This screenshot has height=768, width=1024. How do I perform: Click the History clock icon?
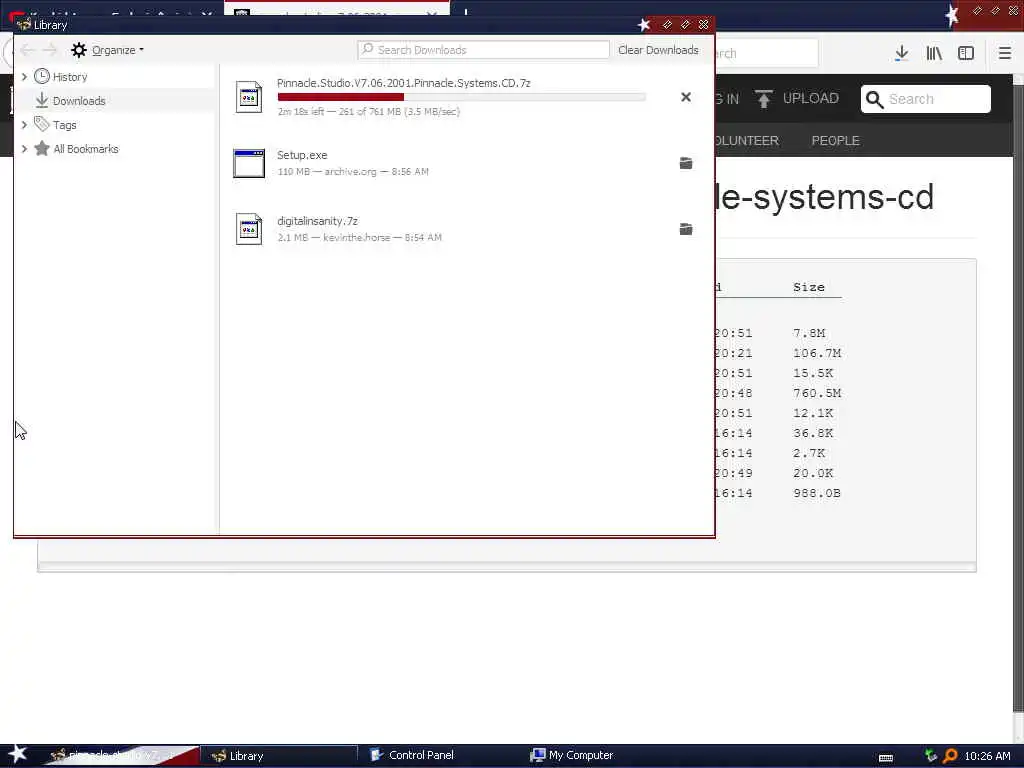pyautogui.click(x=42, y=76)
